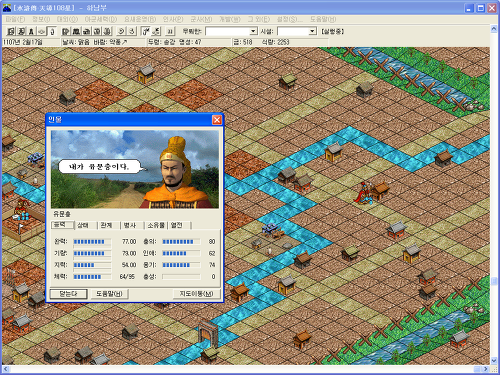Toggle the pressed-in toolbar icon left of the pause icon pair
This screenshot has width=500, height=375.
tap(146, 31)
